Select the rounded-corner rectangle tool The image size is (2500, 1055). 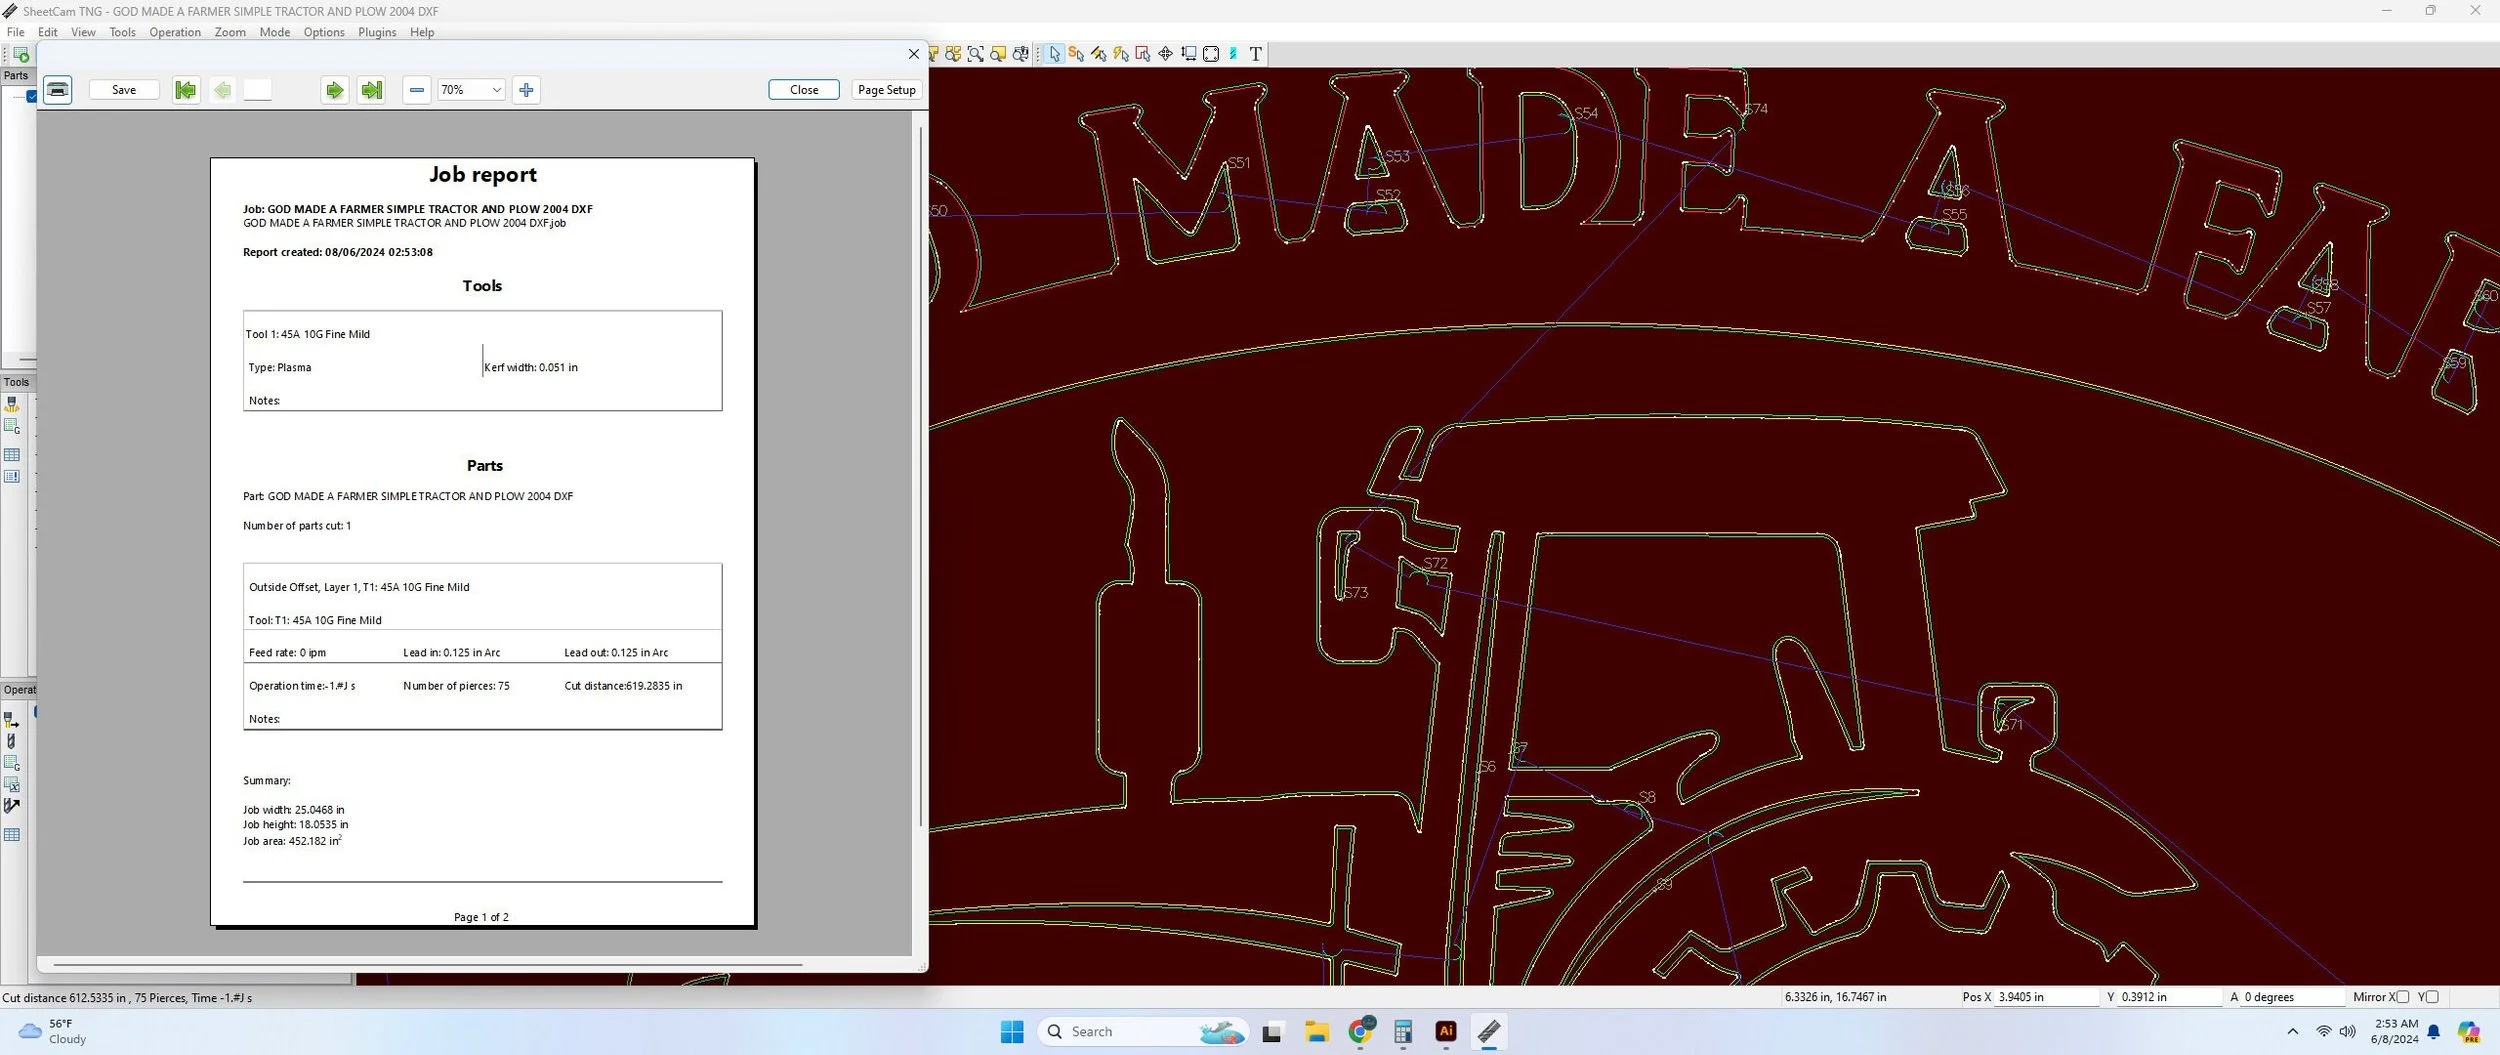(1211, 54)
